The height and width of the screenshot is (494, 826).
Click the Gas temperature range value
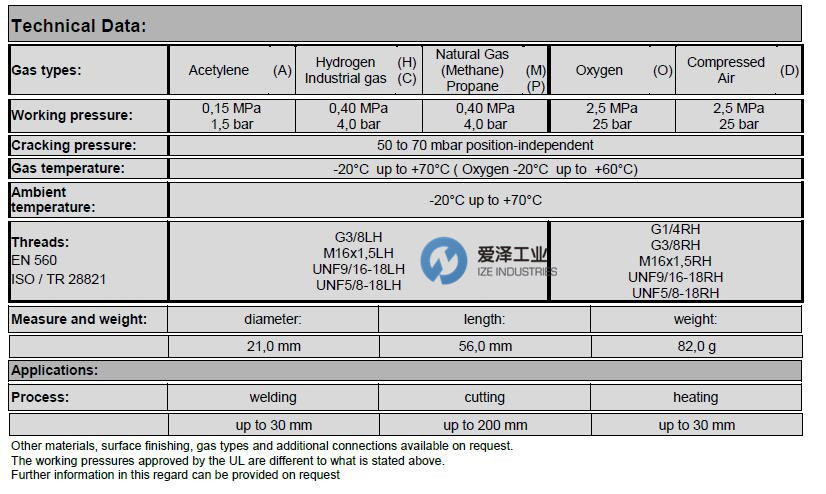(x=485, y=169)
